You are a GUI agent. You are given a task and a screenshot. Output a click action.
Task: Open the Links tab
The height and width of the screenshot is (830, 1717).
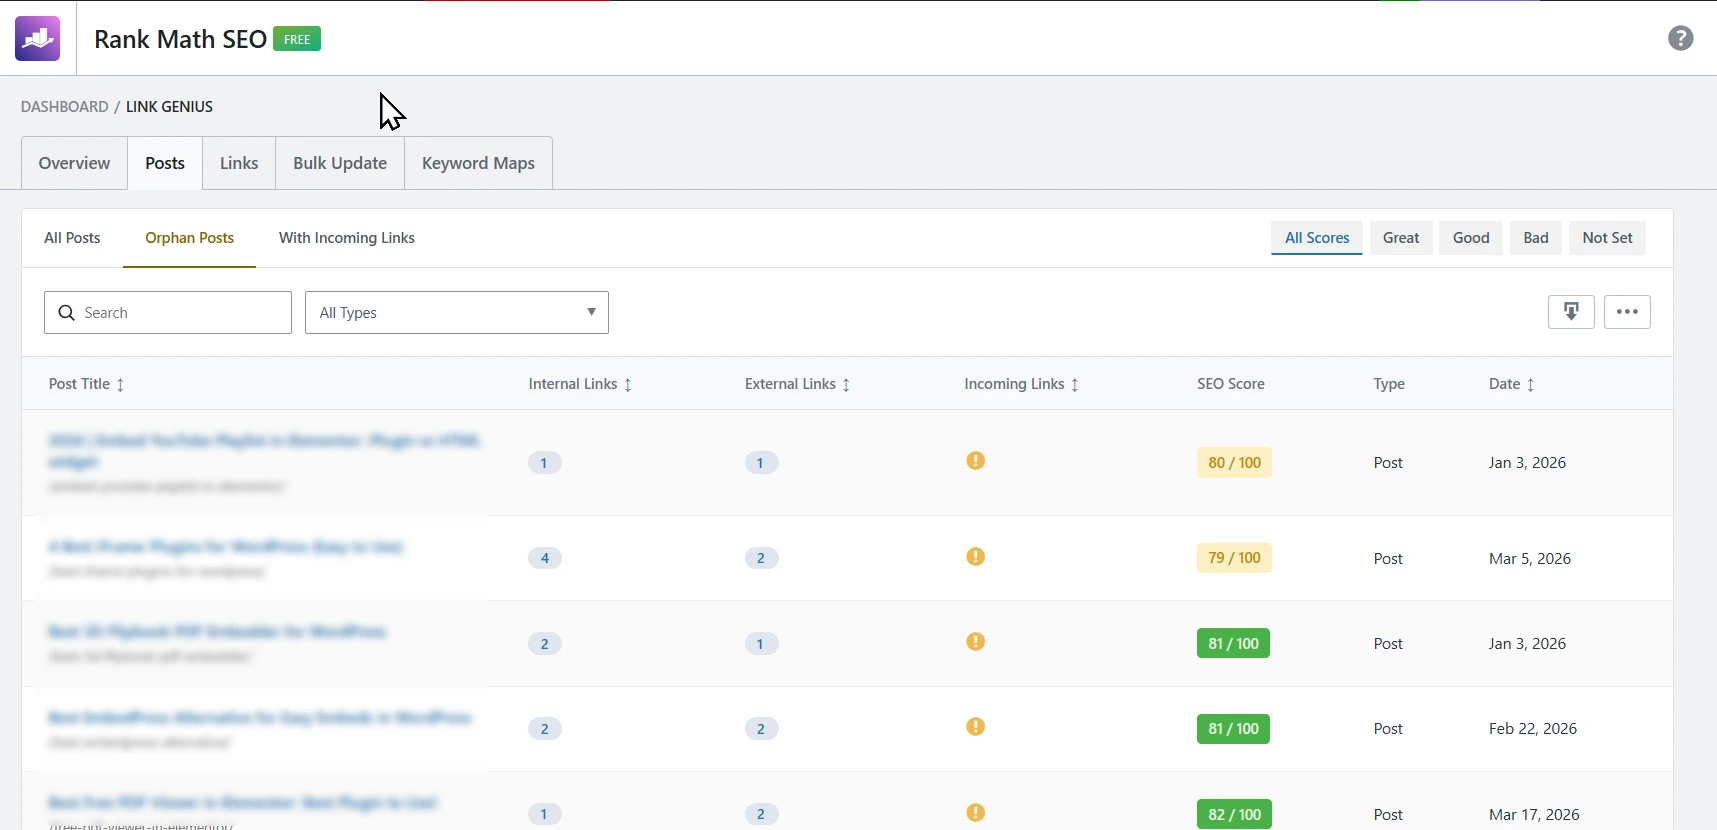pyautogui.click(x=239, y=163)
